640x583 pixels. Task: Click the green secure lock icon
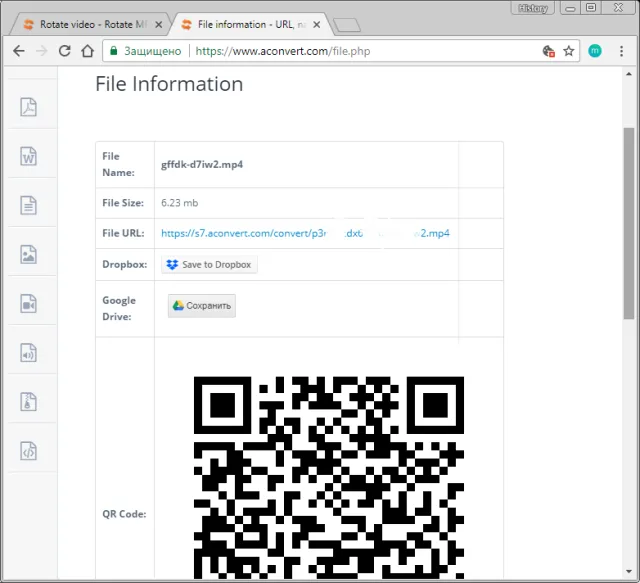pos(114,51)
